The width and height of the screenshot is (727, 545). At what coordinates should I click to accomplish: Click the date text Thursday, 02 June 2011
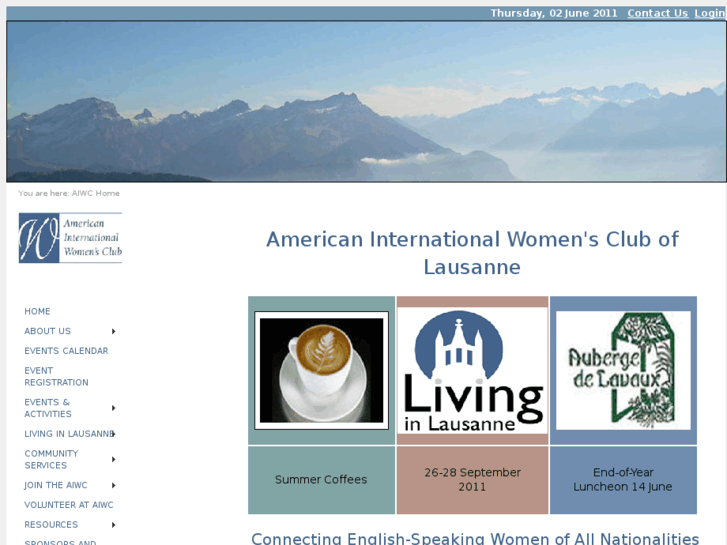point(554,13)
